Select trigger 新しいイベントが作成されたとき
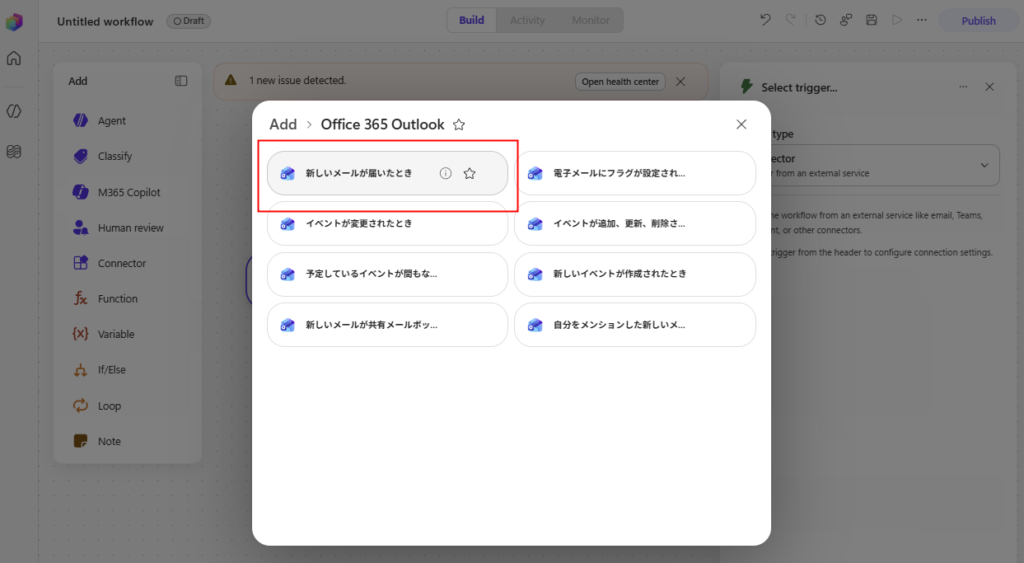The image size is (1024, 563). 635,274
